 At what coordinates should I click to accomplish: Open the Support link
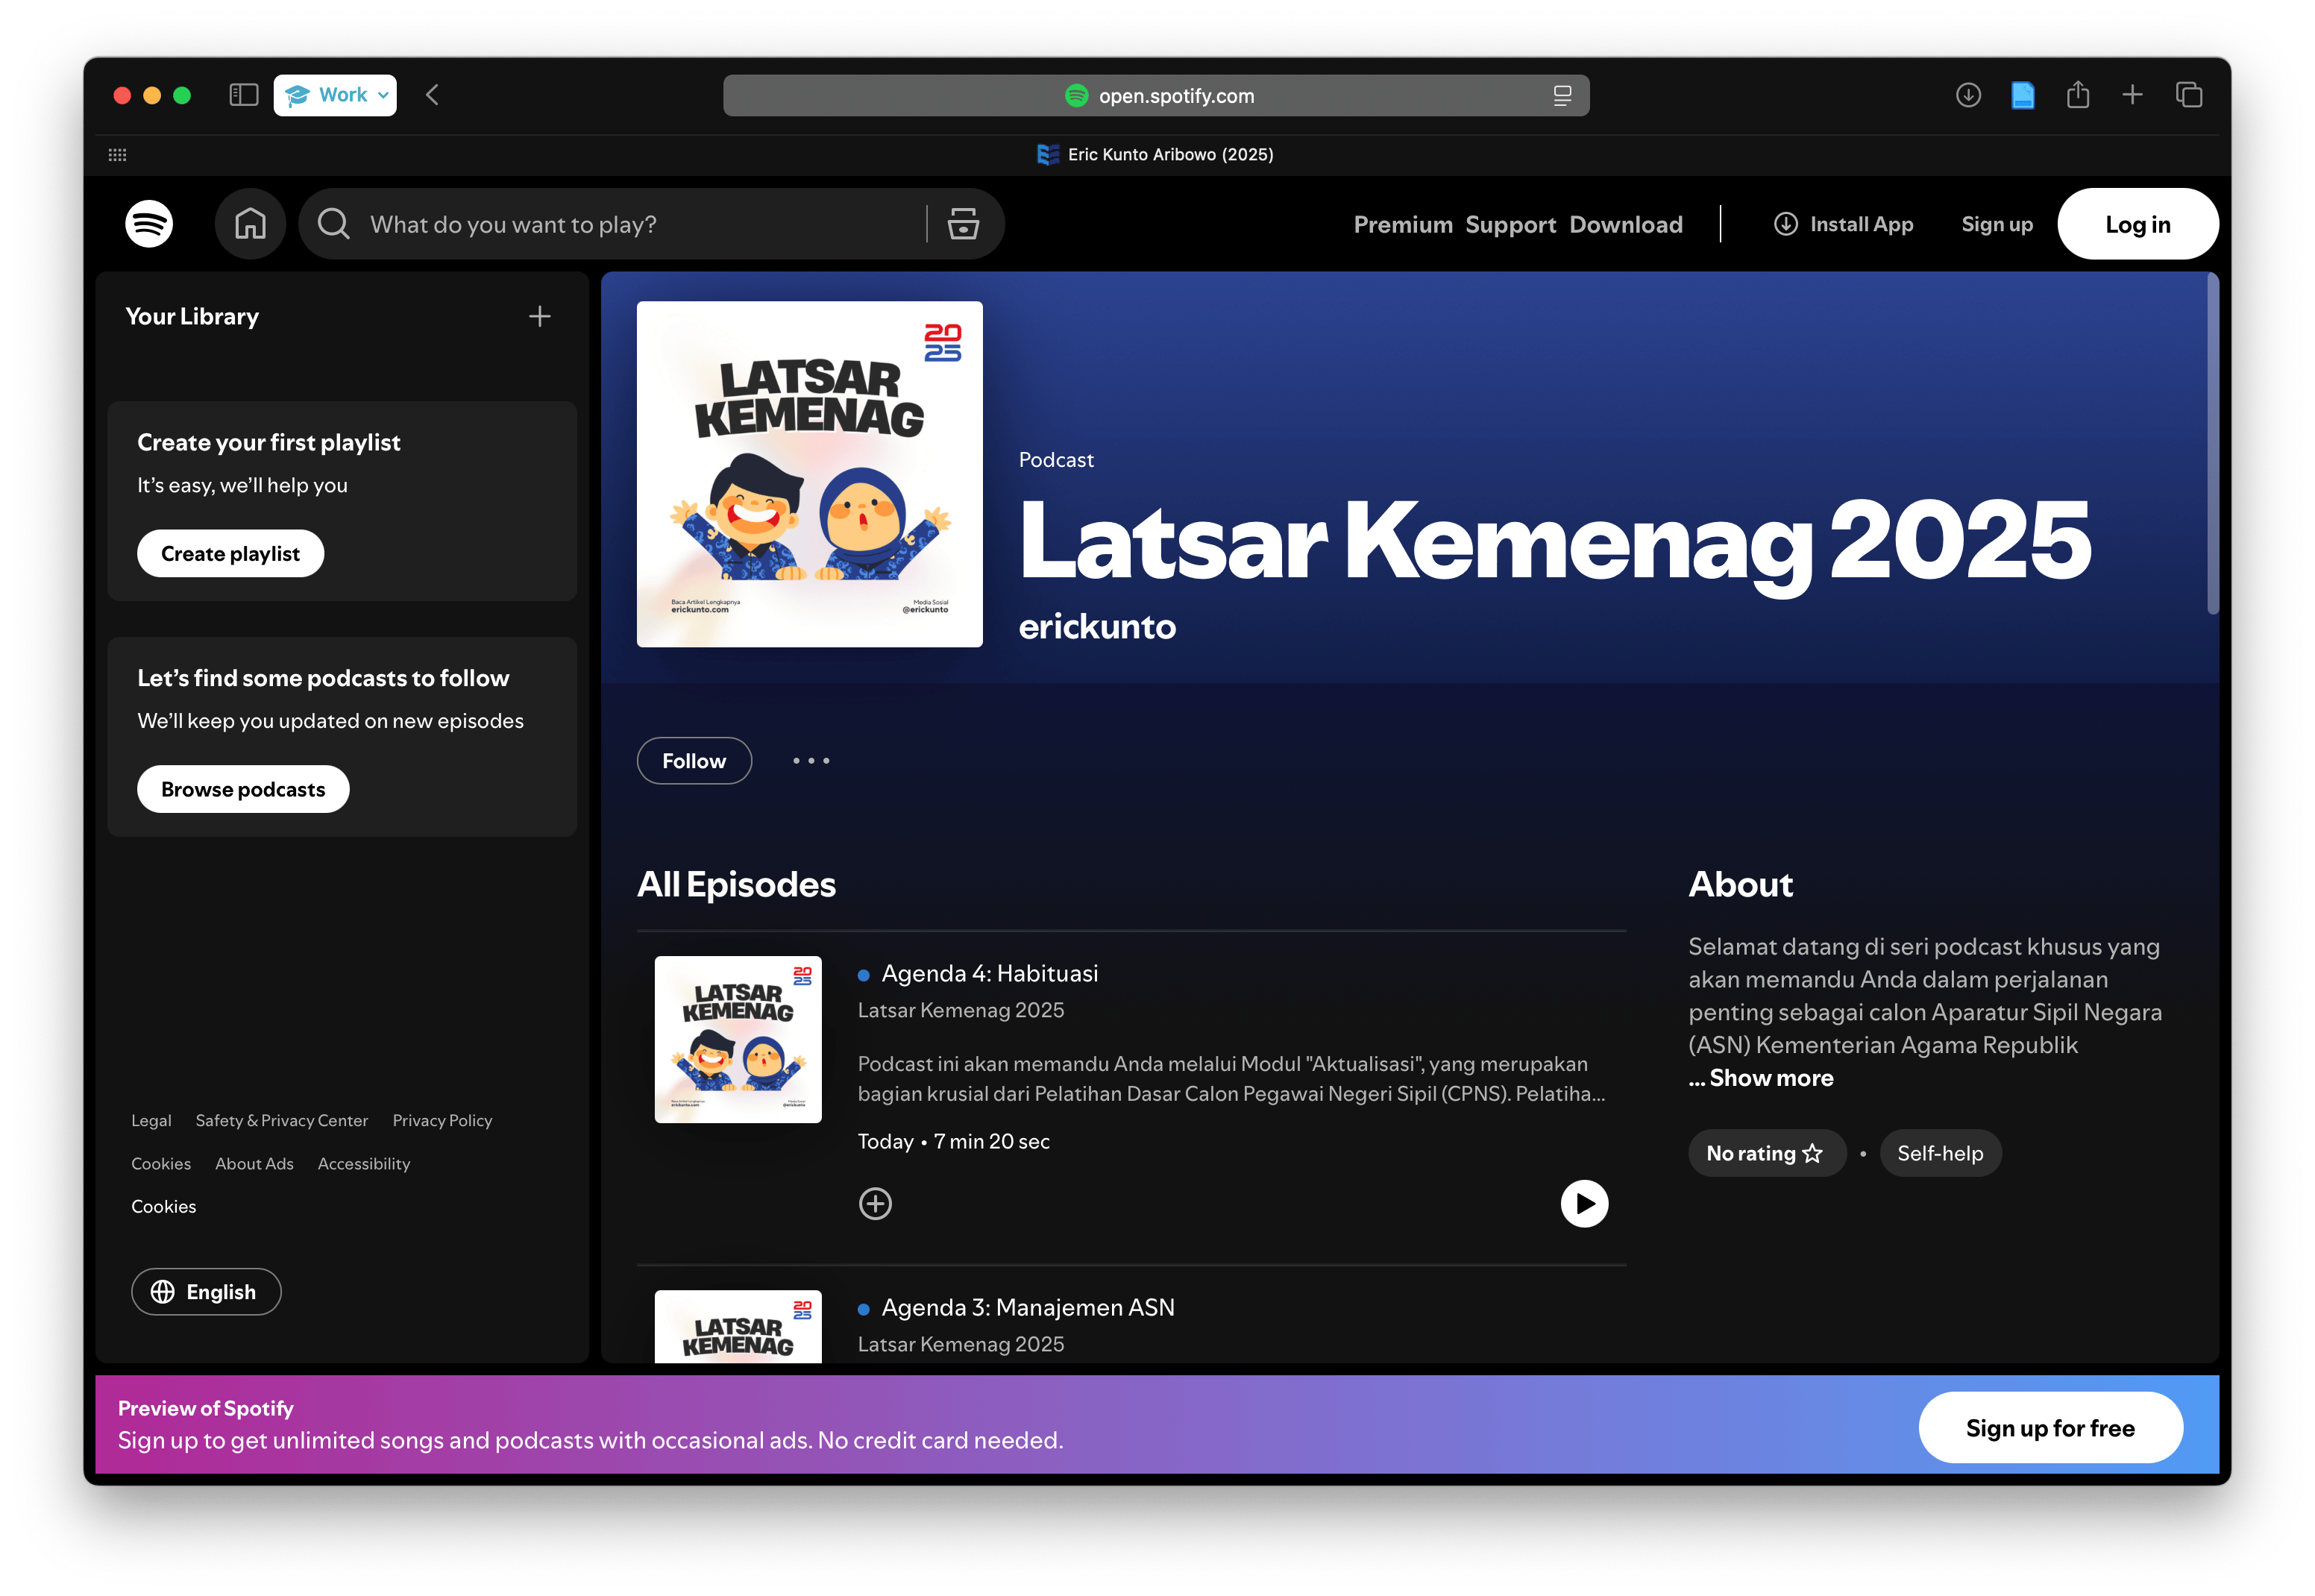[1510, 224]
